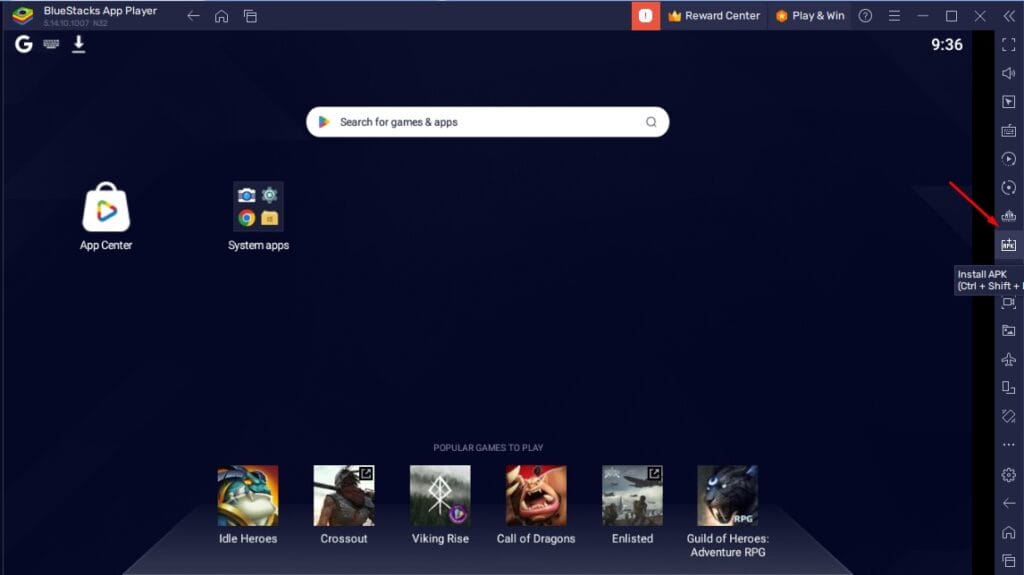The height and width of the screenshot is (575, 1024).
Task: Minimize the BlueStacks window
Action: [x=923, y=16]
